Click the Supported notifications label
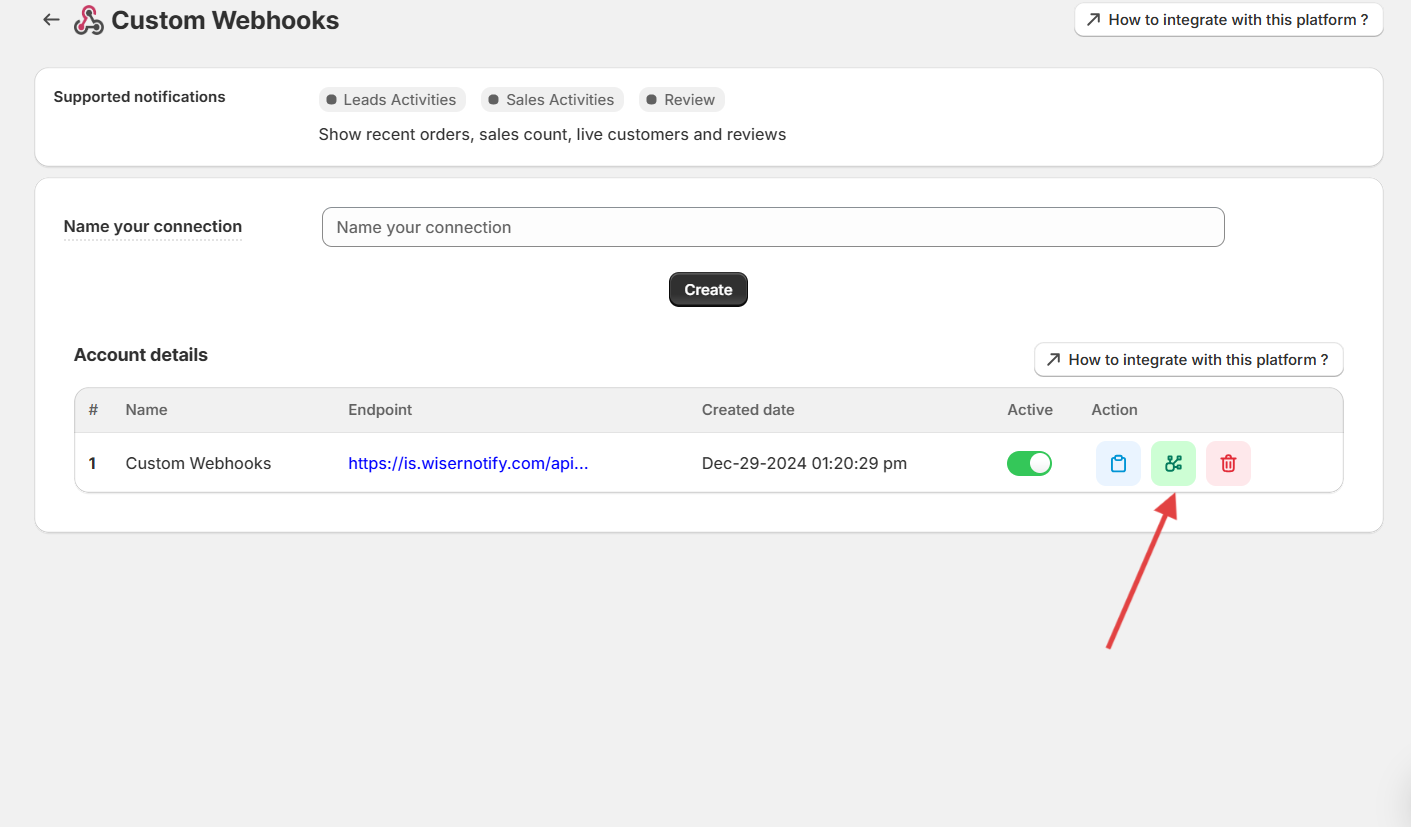The image size is (1411, 827). coord(139,97)
